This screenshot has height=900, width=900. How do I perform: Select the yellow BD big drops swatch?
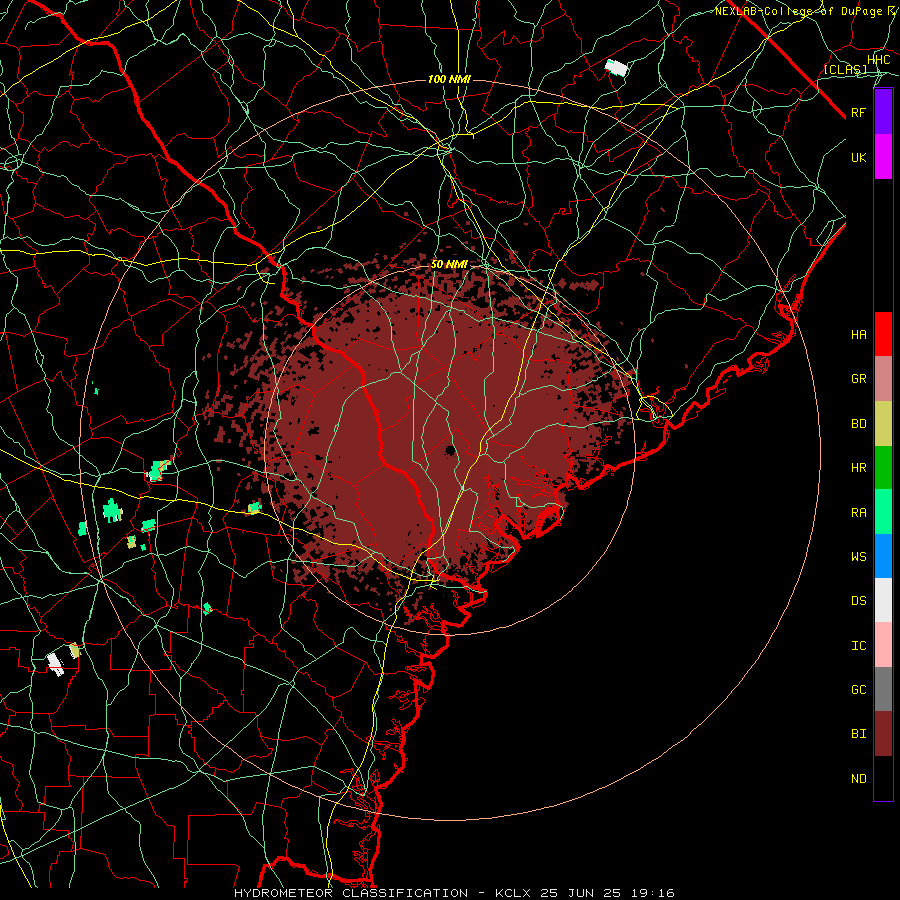[883, 423]
